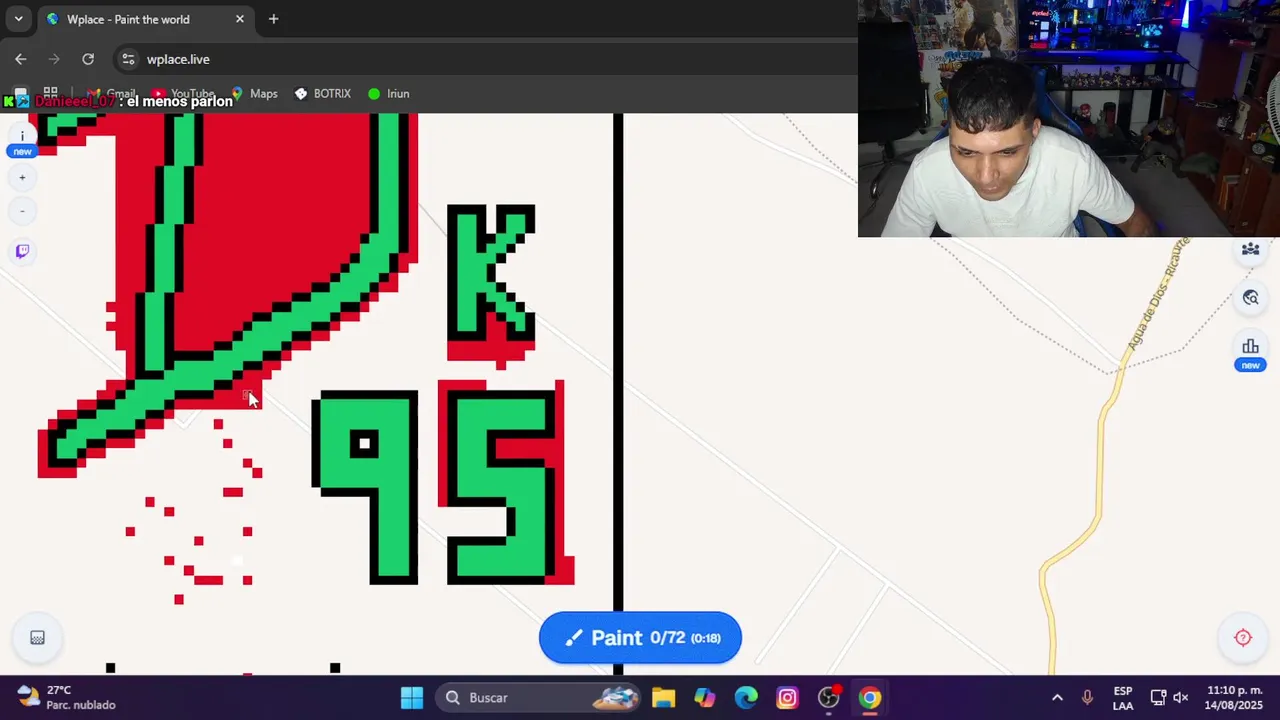Click the 'new' badge under info button
The width and height of the screenshot is (1280, 720).
(x=22, y=152)
